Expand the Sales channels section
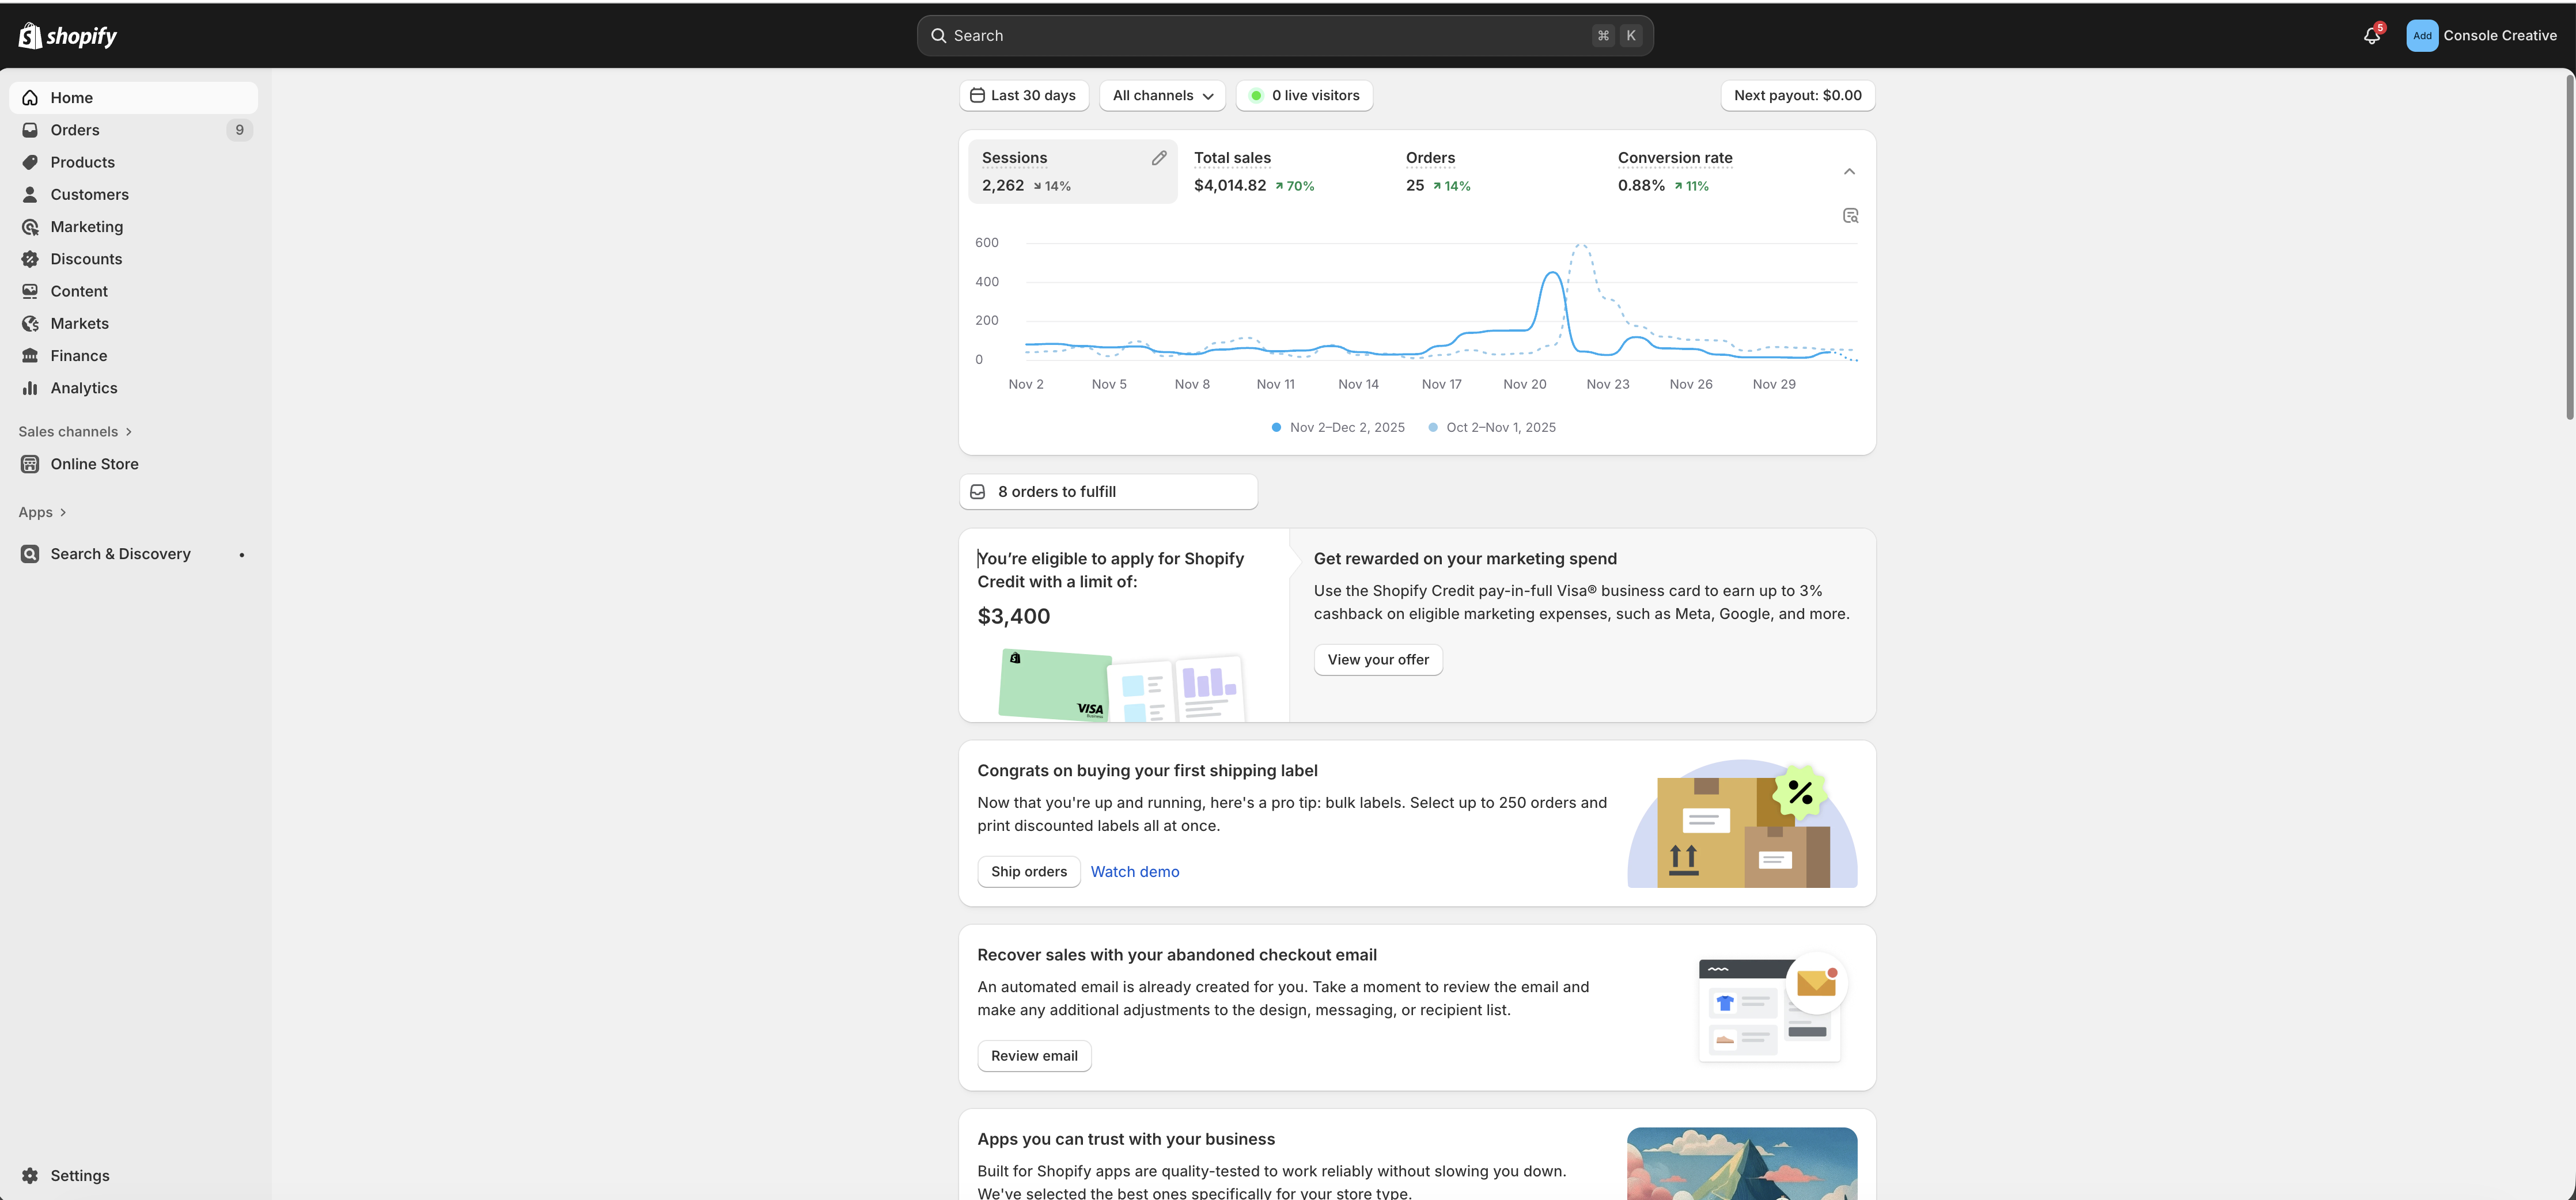 (75, 431)
